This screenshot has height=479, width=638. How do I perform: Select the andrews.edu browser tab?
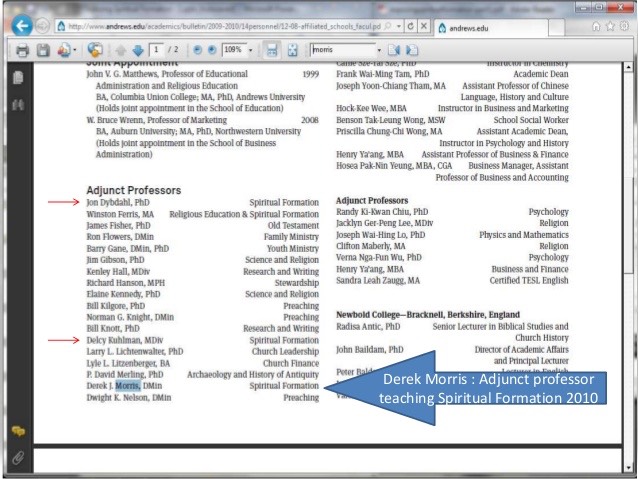491,28
